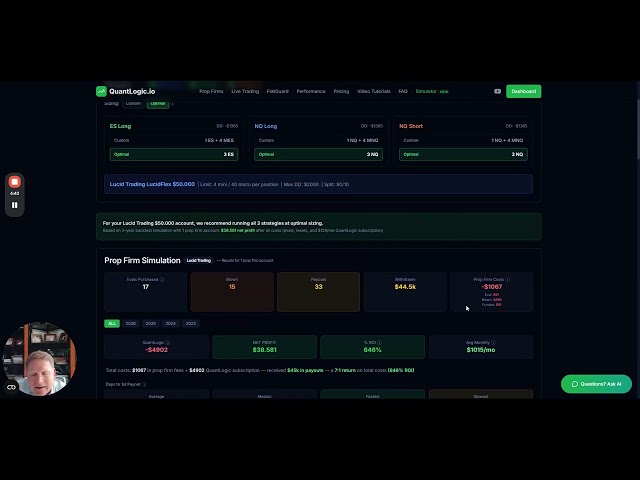Click info icon next to Prop Firm Costs
Viewport: 640px width, 480px height.
508,280
